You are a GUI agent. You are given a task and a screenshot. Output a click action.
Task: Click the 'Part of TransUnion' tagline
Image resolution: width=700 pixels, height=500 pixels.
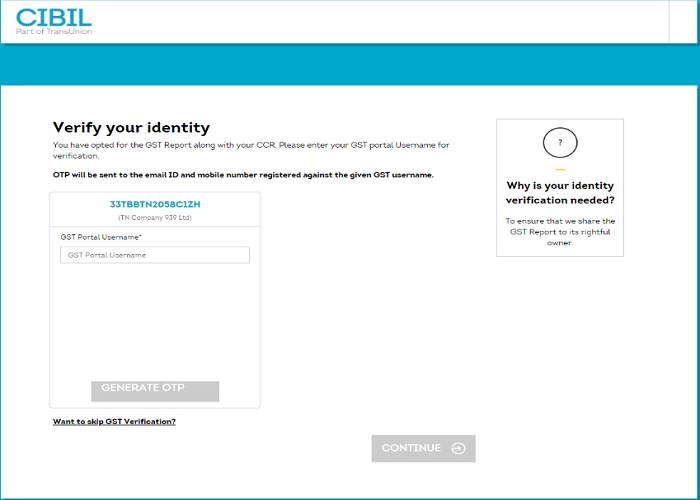[x=54, y=32]
